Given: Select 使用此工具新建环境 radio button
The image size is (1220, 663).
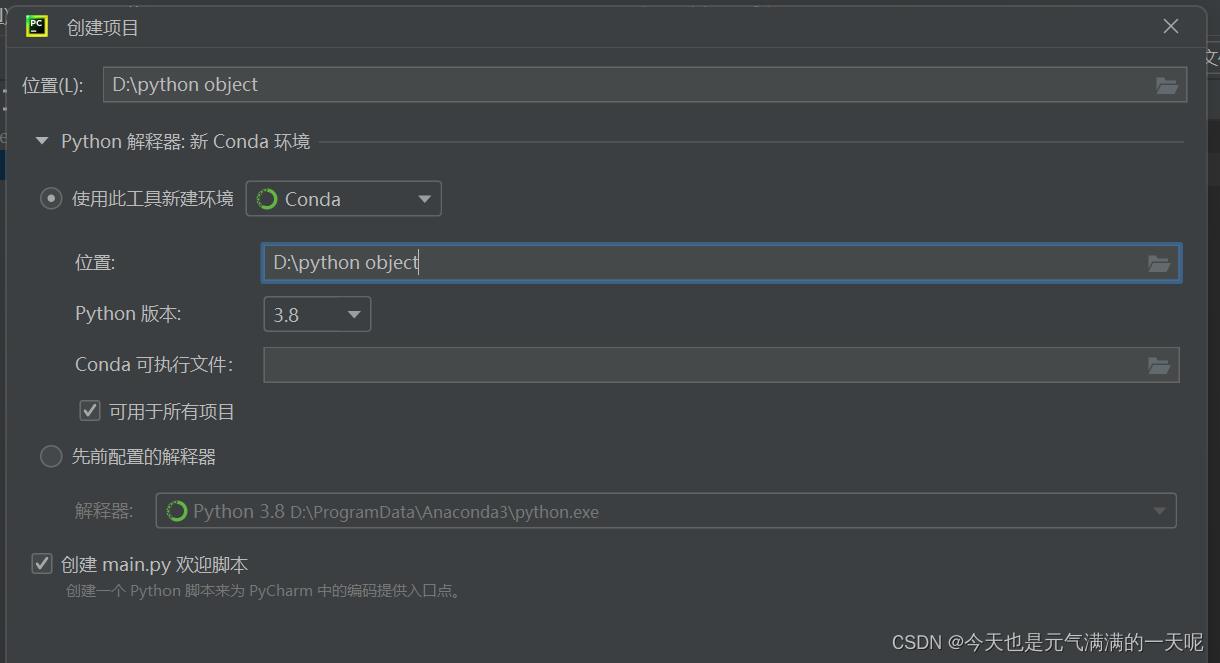Looking at the screenshot, I should [x=51, y=198].
